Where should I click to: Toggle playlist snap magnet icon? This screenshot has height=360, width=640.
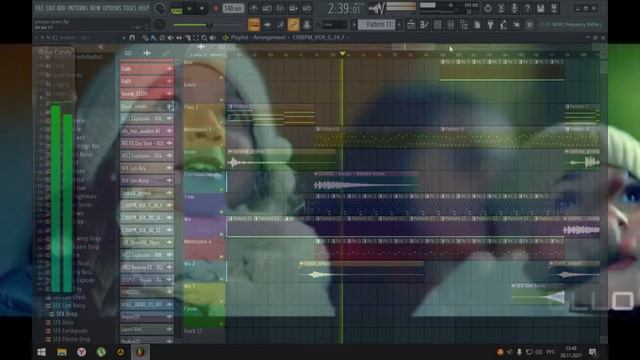(x=132, y=38)
